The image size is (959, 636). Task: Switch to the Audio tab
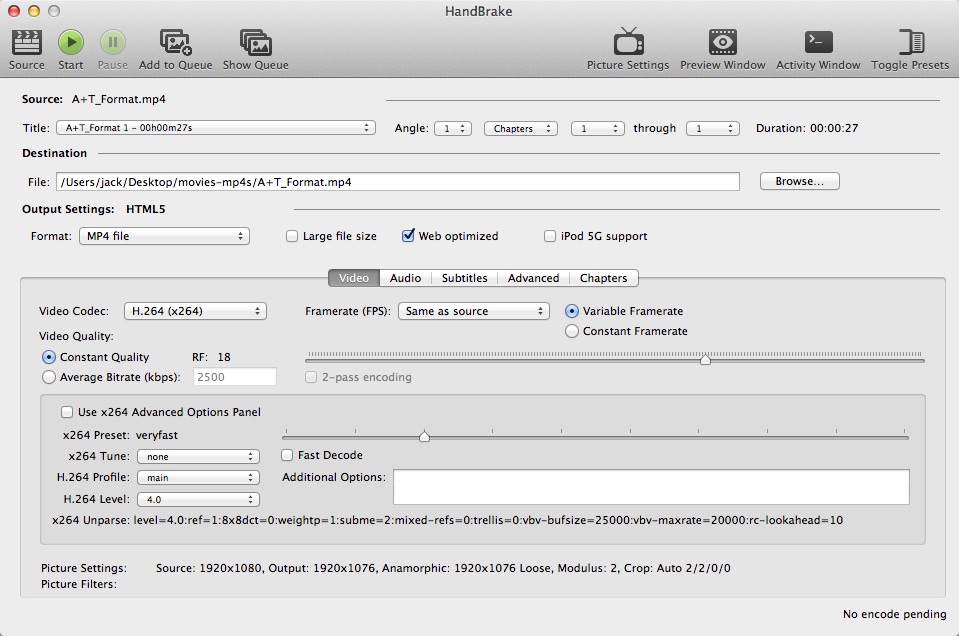tap(405, 278)
